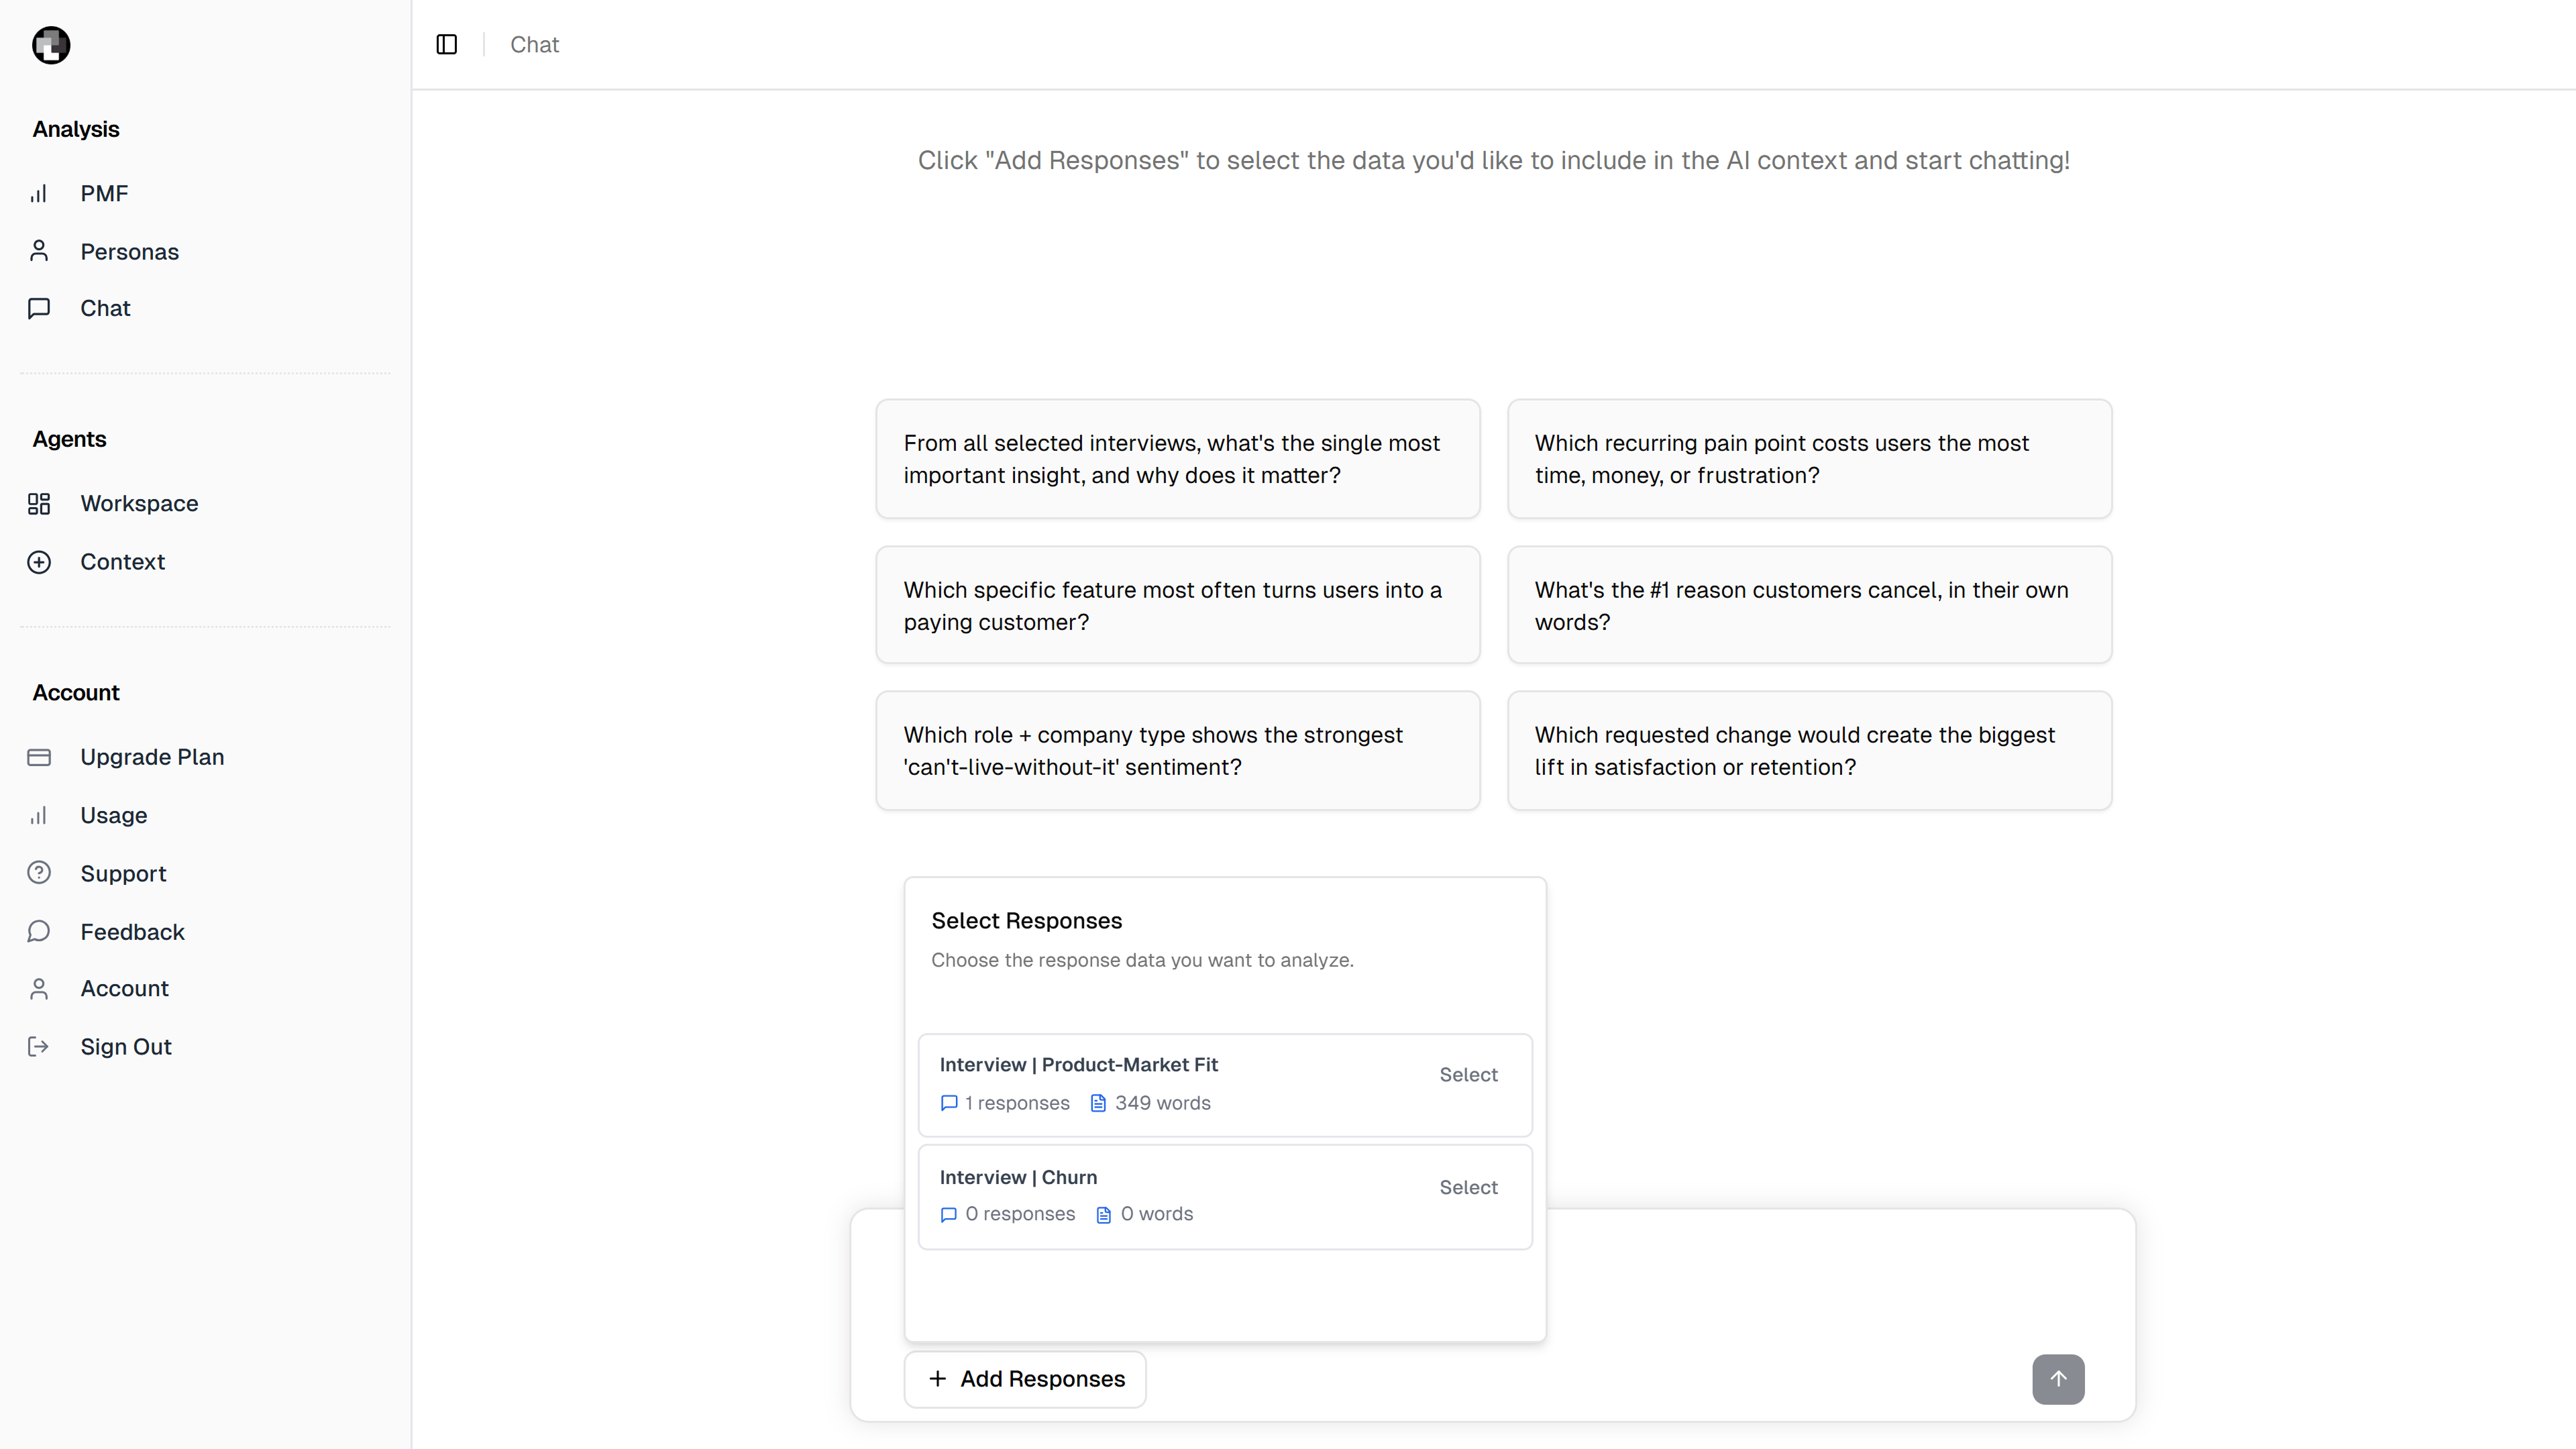
Task: Click the words document icon for Interview Churn
Action: 1104,1215
